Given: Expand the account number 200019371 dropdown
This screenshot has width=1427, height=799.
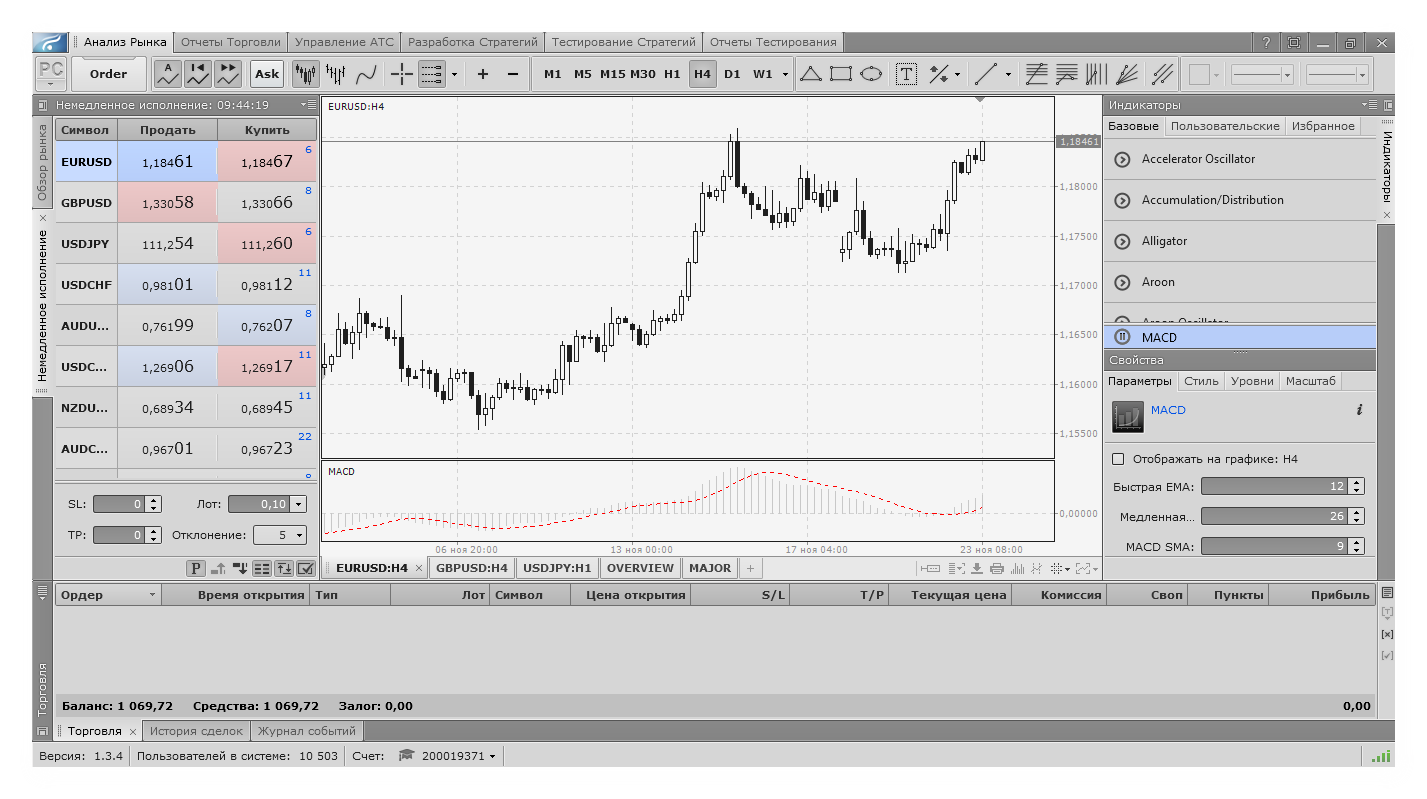Looking at the screenshot, I should click(x=492, y=756).
